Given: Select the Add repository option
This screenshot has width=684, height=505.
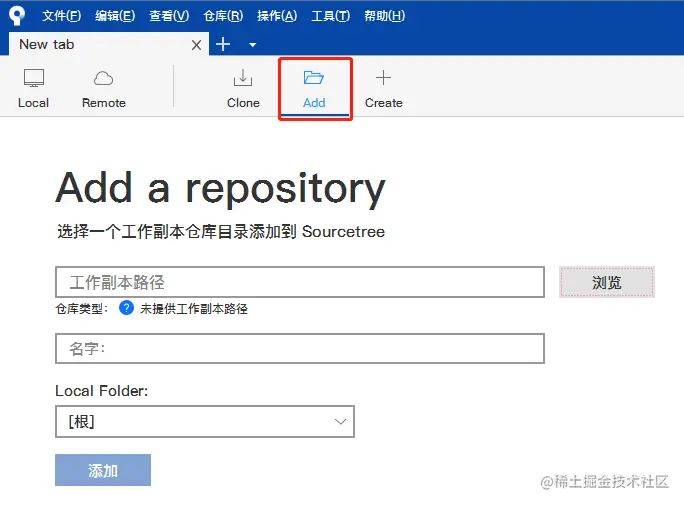Looking at the screenshot, I should (x=314, y=89).
